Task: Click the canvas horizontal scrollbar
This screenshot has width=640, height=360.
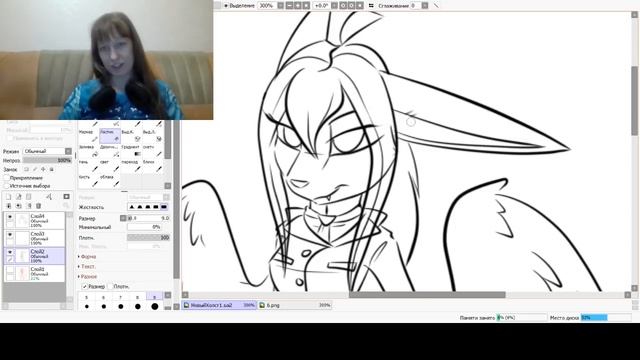Action: (x=427, y=295)
